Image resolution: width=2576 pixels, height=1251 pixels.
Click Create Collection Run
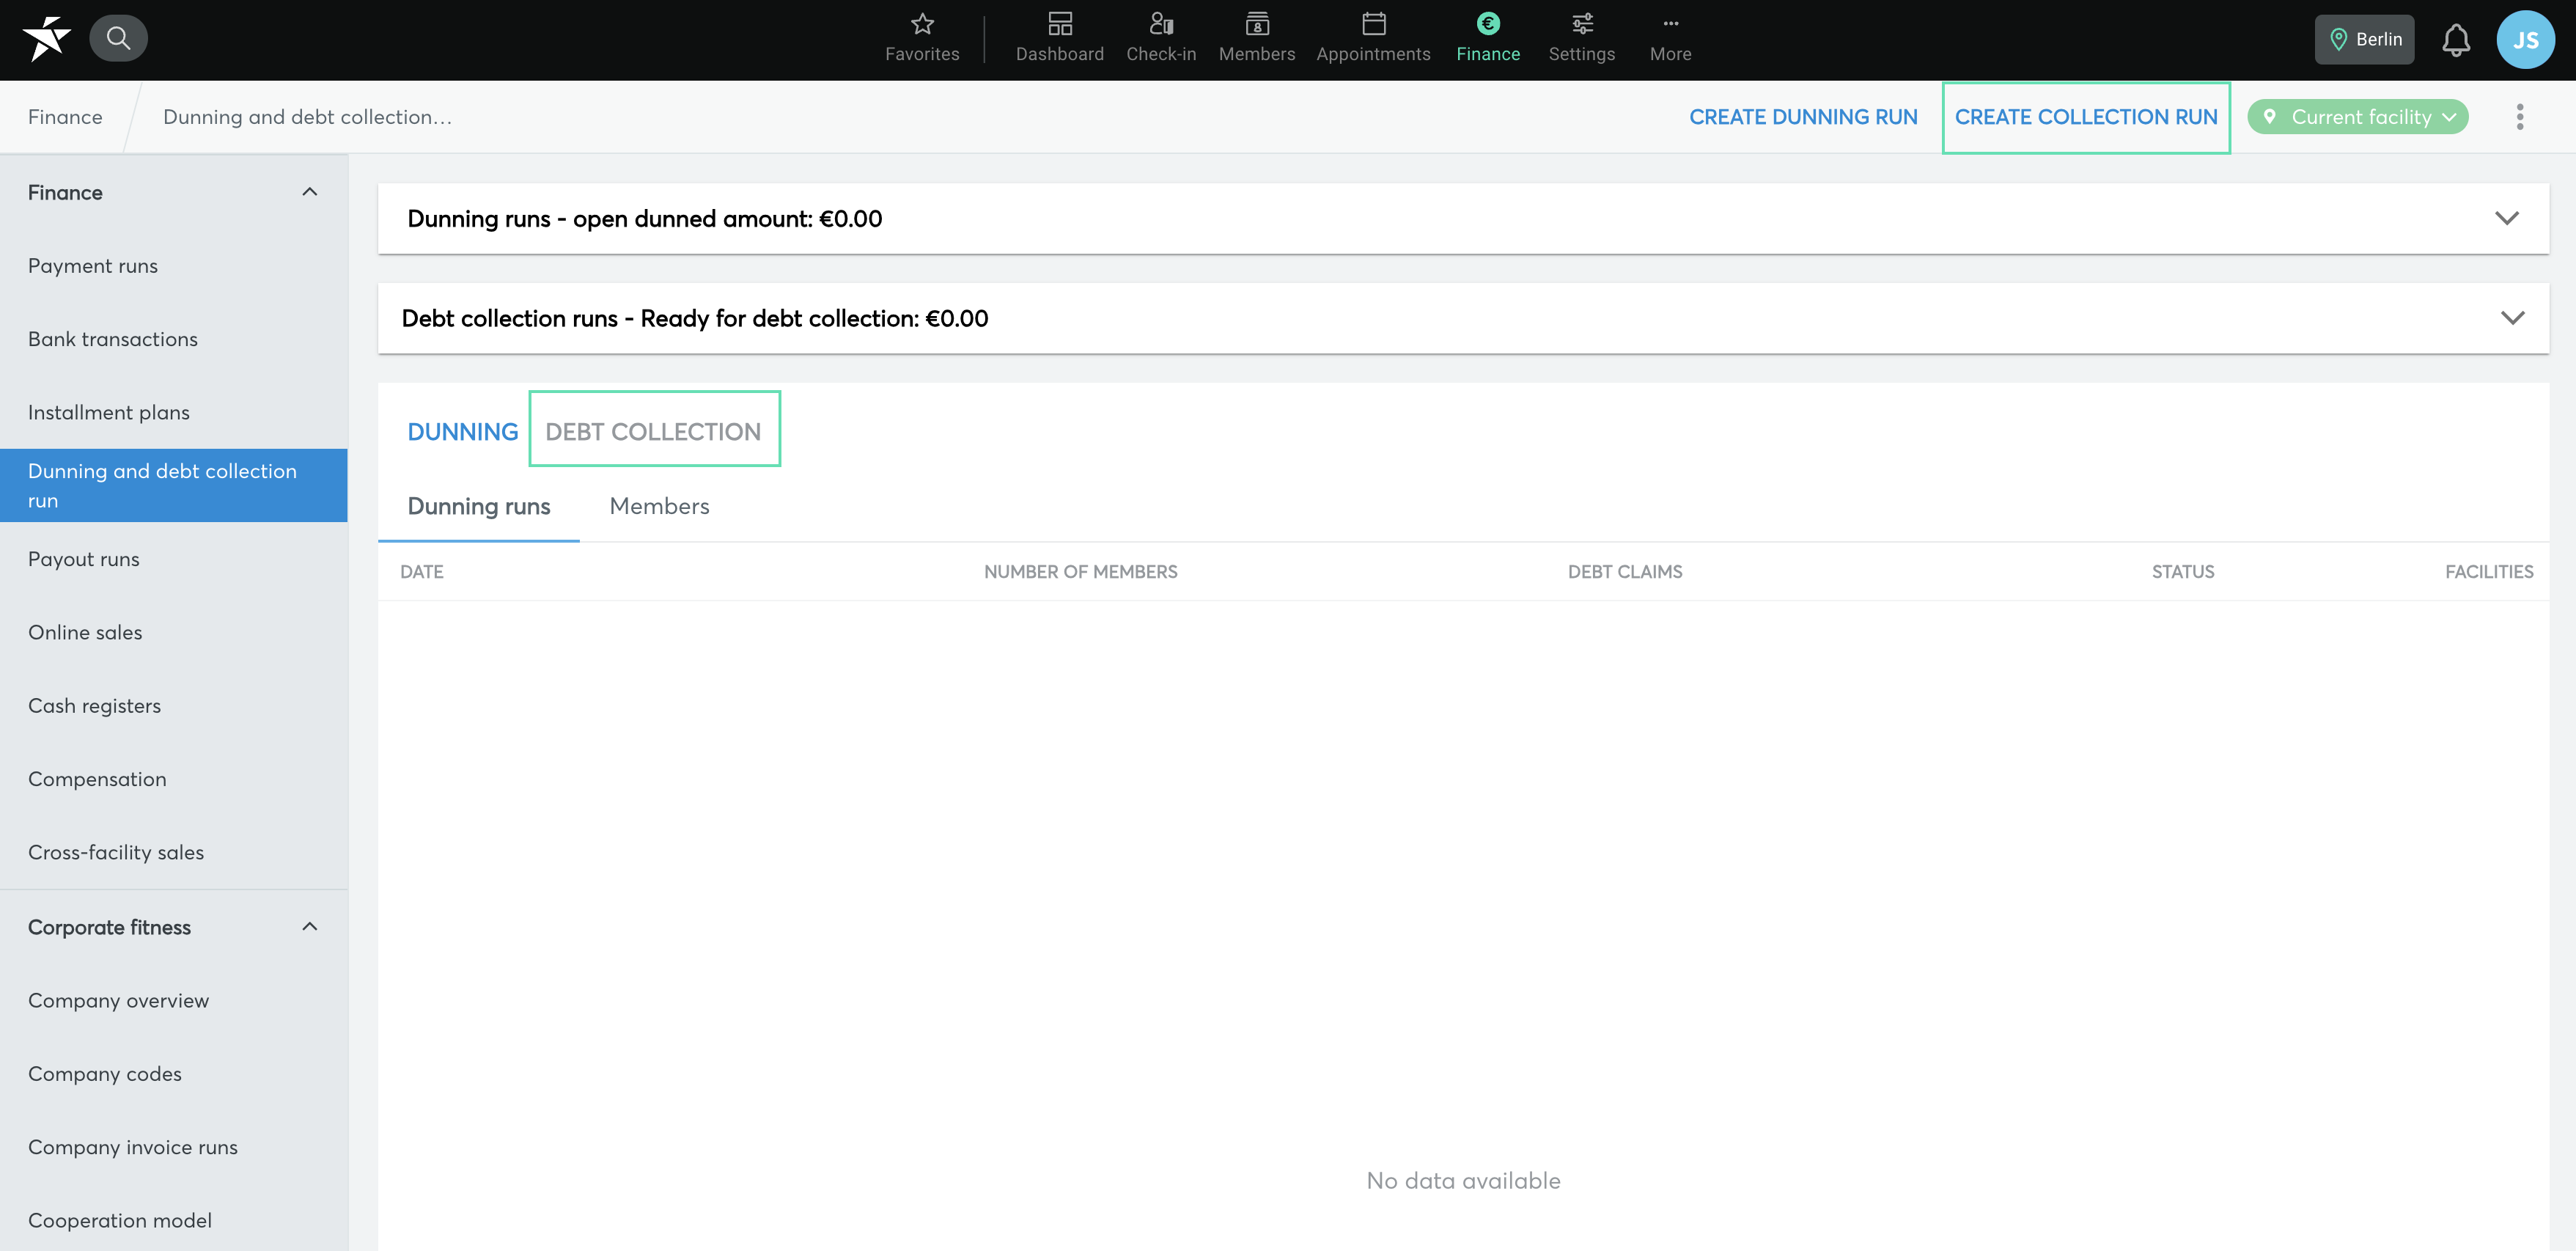(2086, 117)
